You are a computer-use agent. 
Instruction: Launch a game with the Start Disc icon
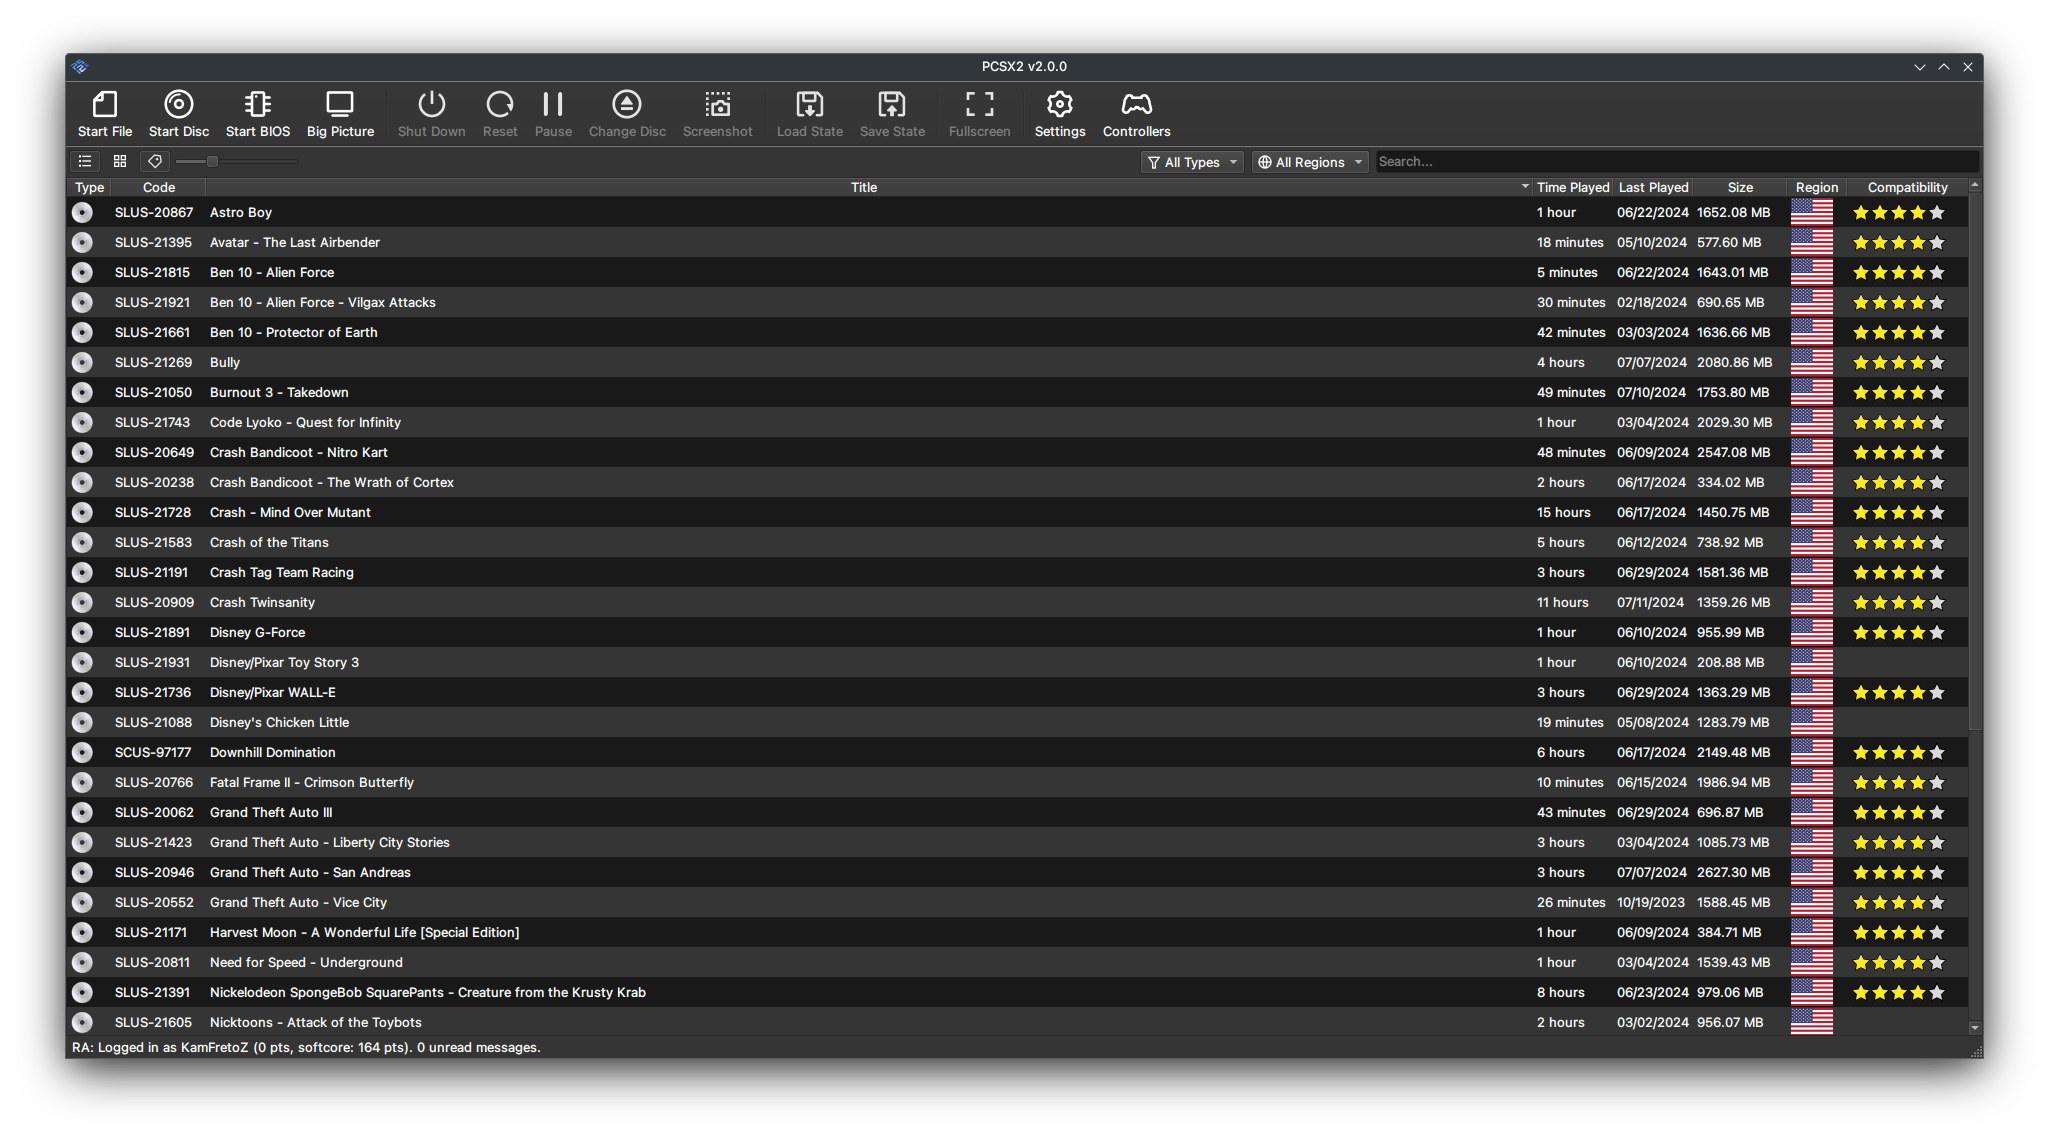pos(179,105)
